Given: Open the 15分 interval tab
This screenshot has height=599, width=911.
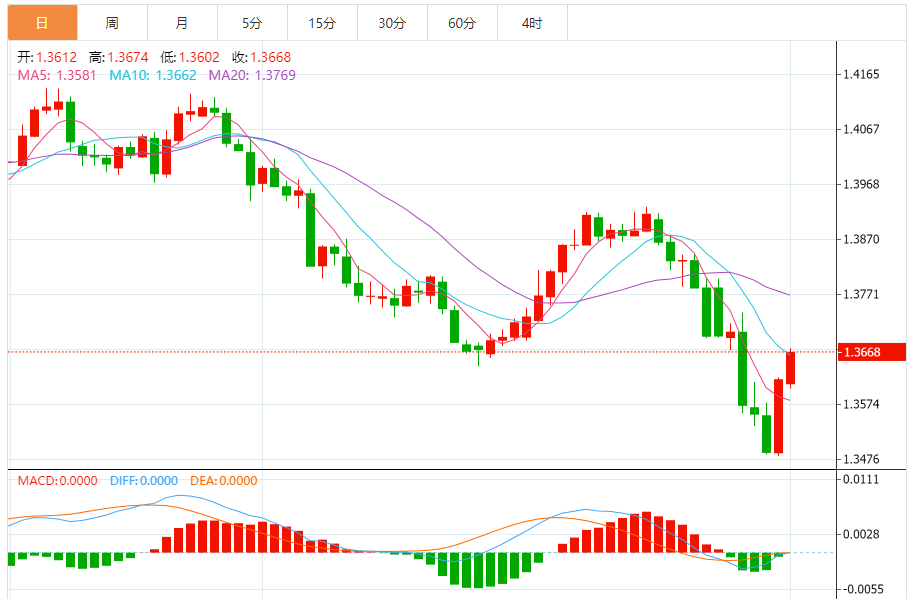Looking at the screenshot, I should tap(322, 23).
